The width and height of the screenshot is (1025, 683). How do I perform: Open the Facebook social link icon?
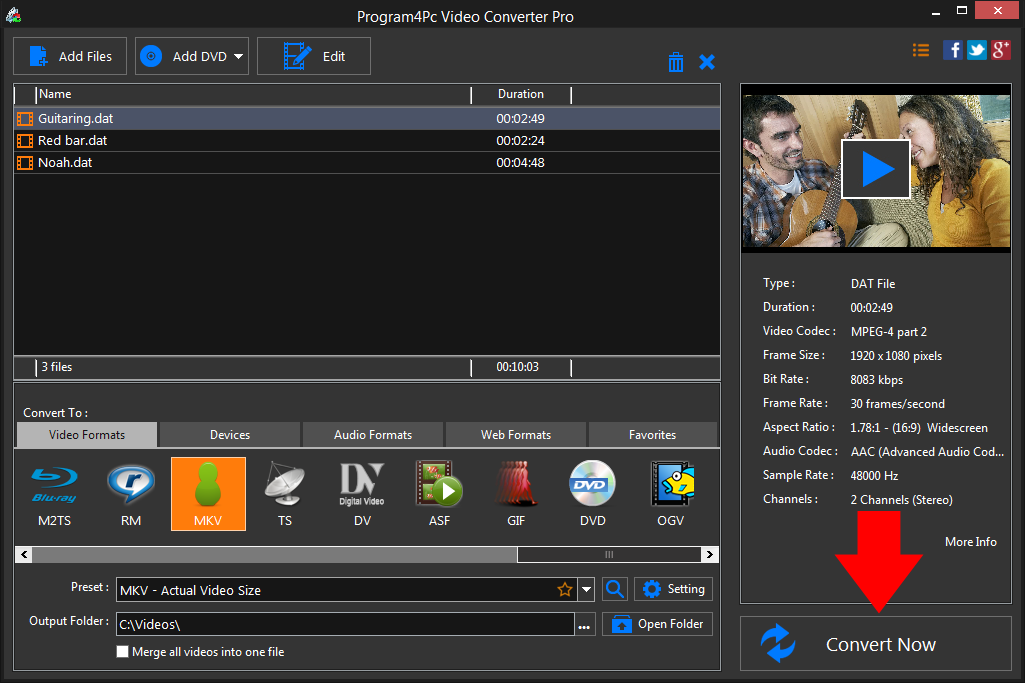(953, 50)
